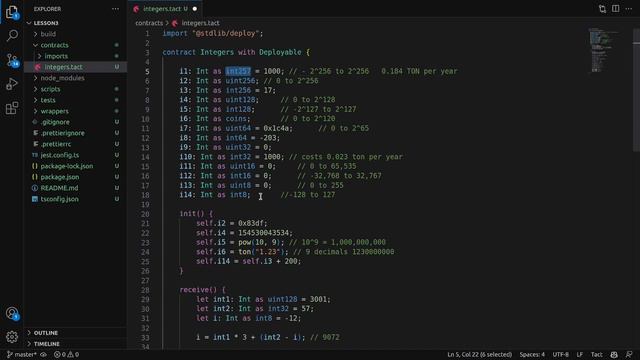Viewport: 640px width, 360px height.
Task: Change end of line sequence LF
Action: [x=580, y=355]
